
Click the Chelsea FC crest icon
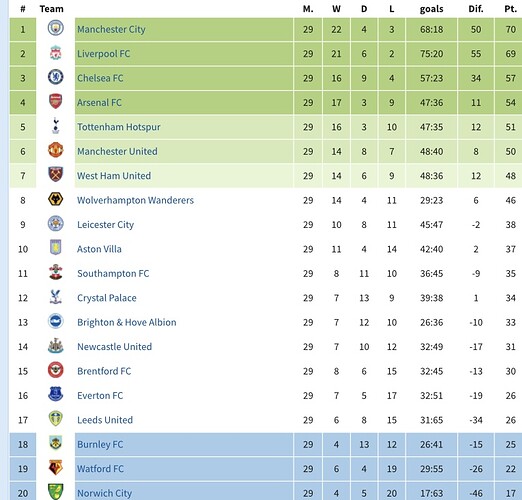[56, 77]
